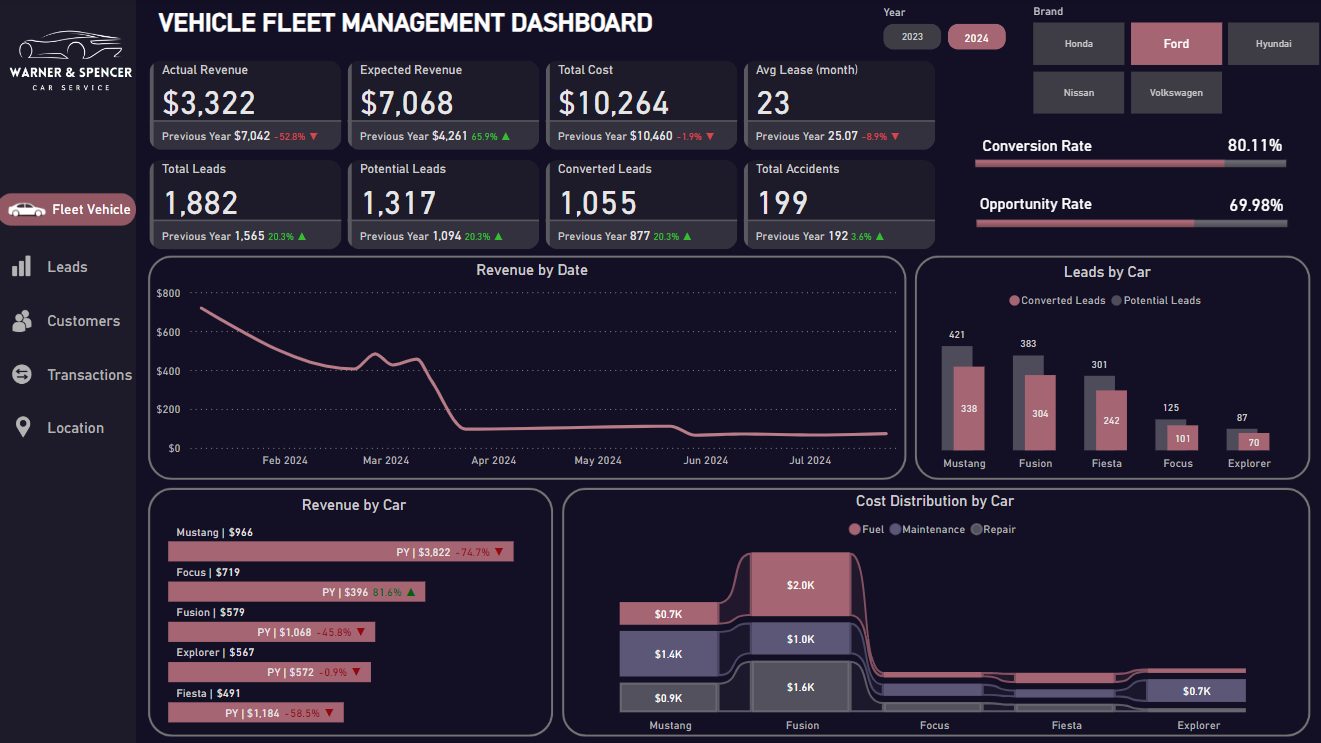1321x743 pixels.
Task: Select year 2024 in the Year slicer
Action: coord(976,37)
